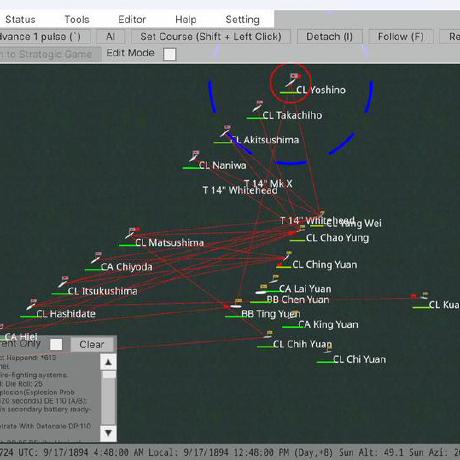Screen dimensions: 460x460
Task: Click the CL Chao Yung label
Action: click(338, 238)
